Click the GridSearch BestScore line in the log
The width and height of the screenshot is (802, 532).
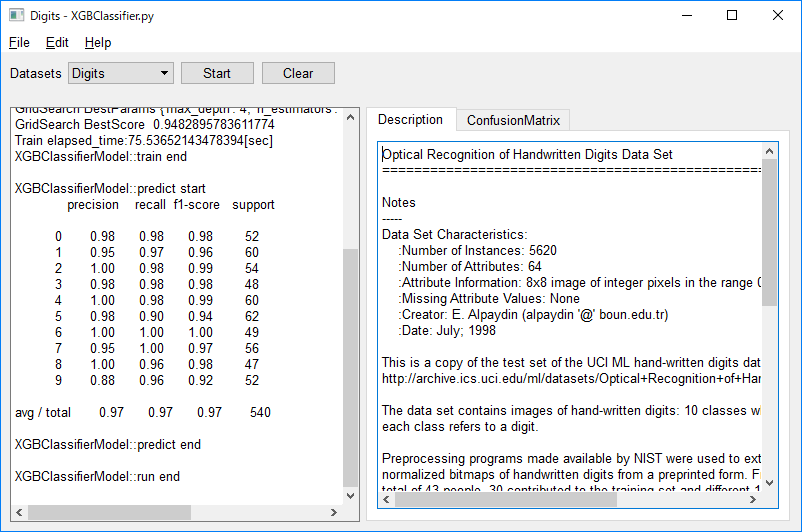coord(145,124)
